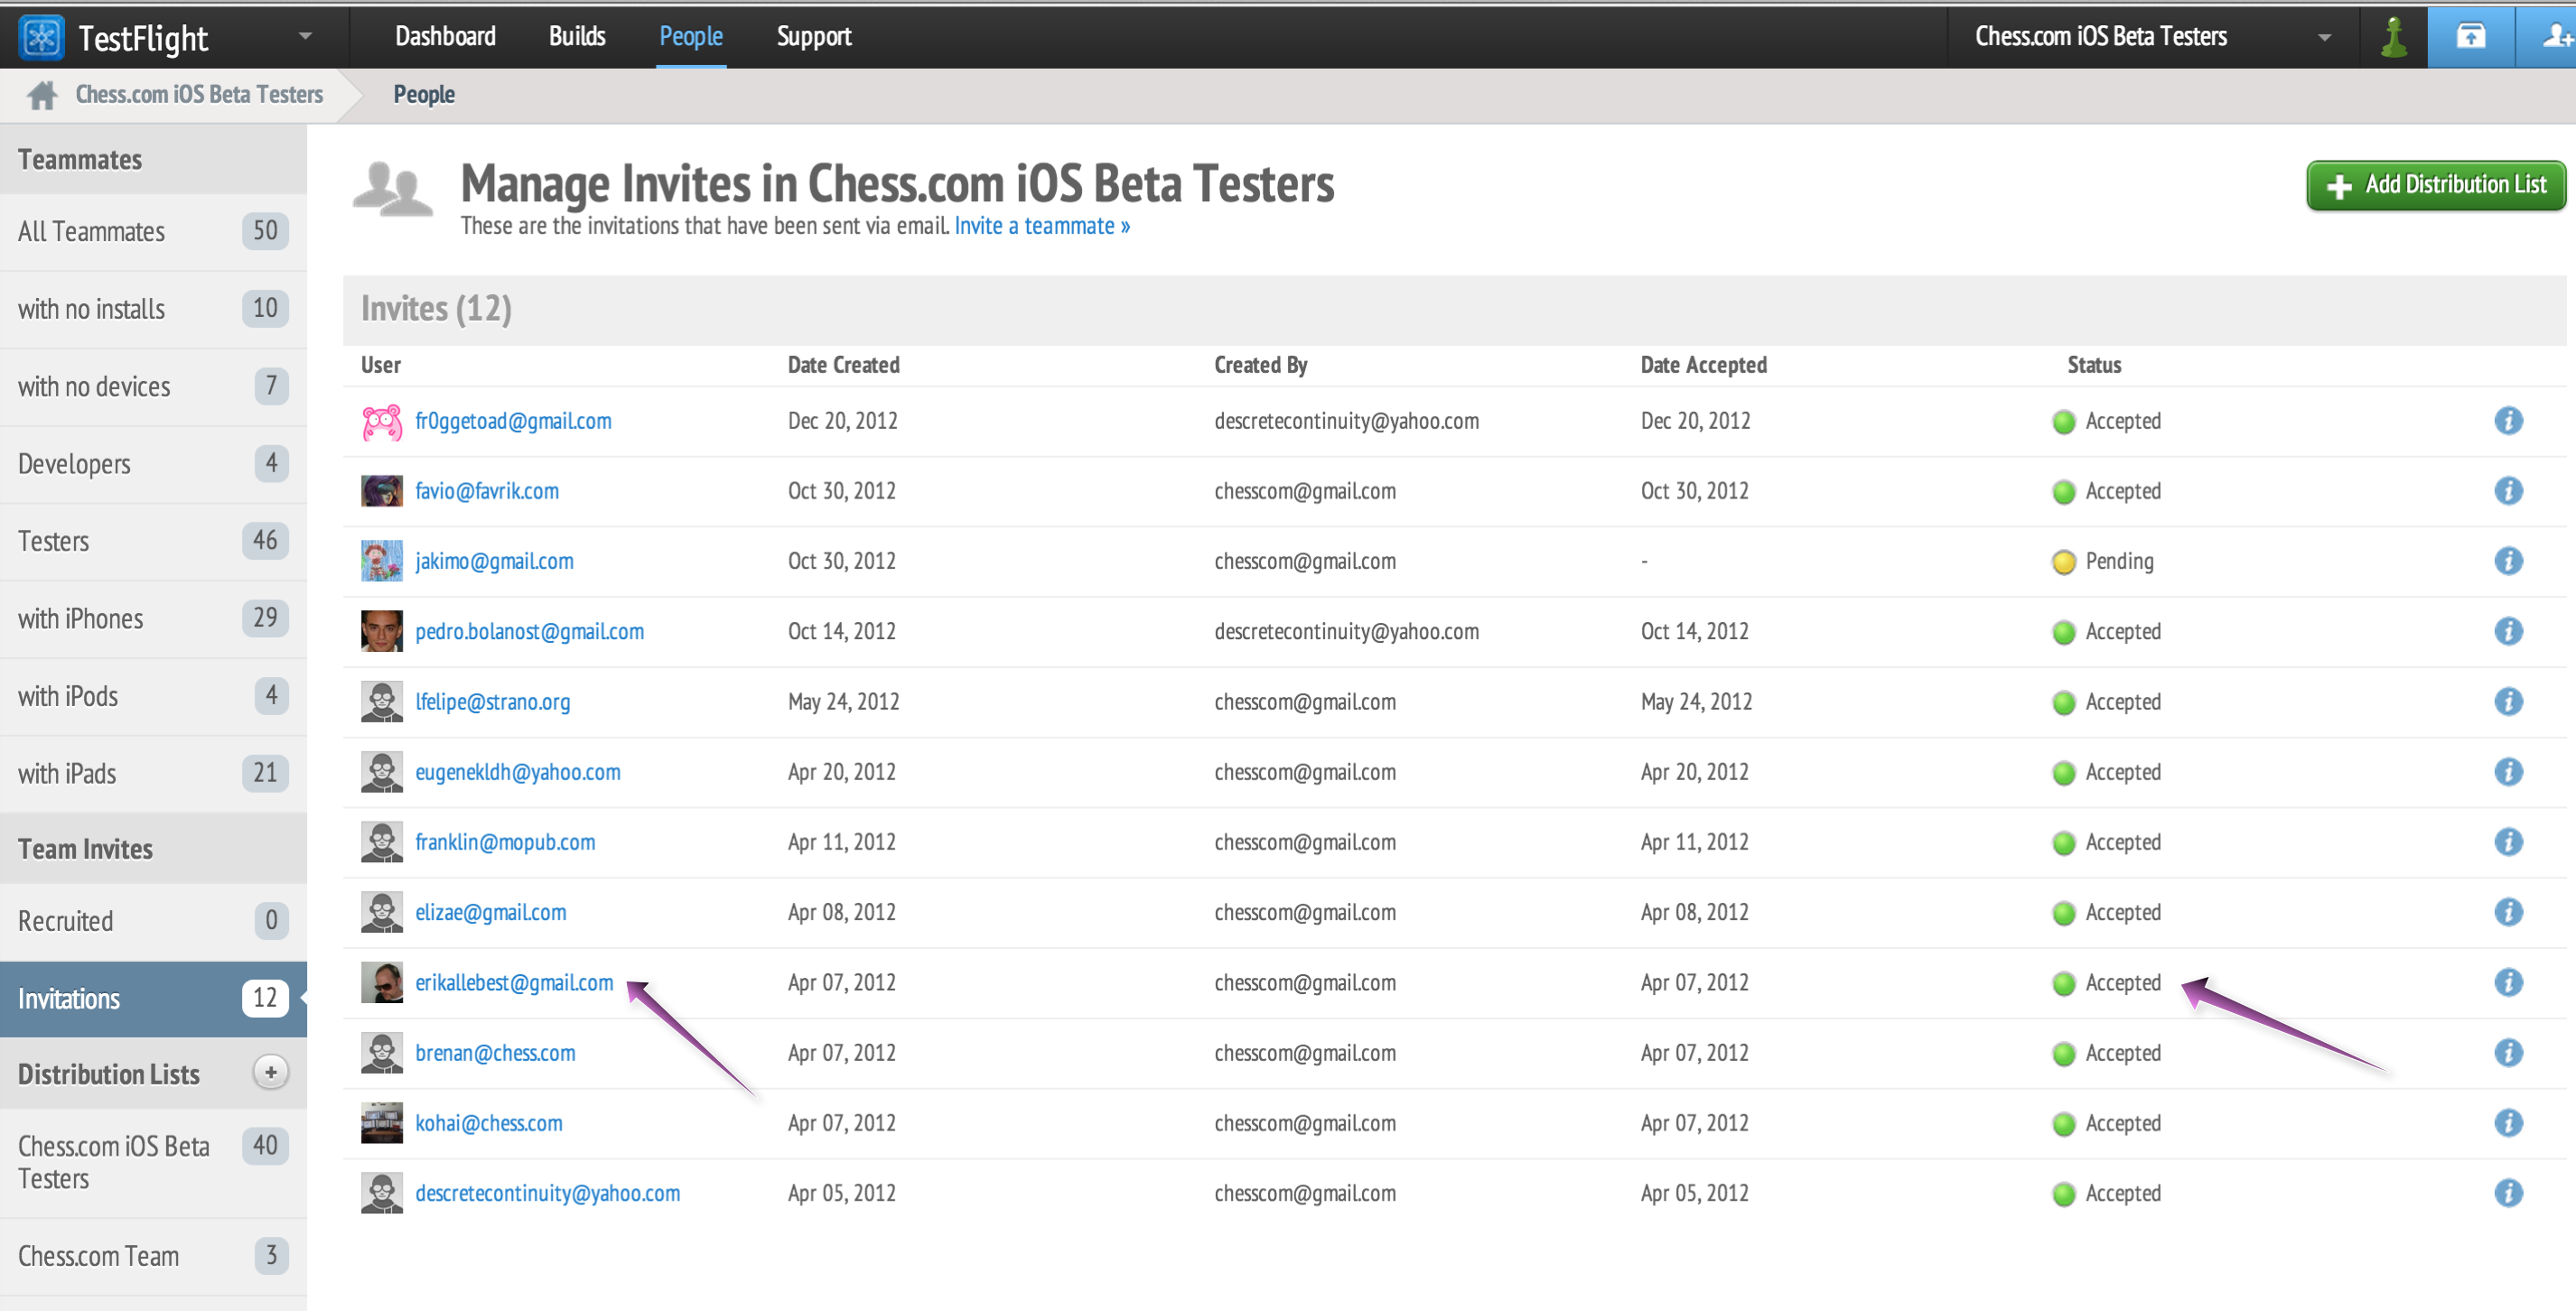Click the pink avatar of fr0ggetoad@gmail.com
This screenshot has width=2576, height=1311.
382,422
